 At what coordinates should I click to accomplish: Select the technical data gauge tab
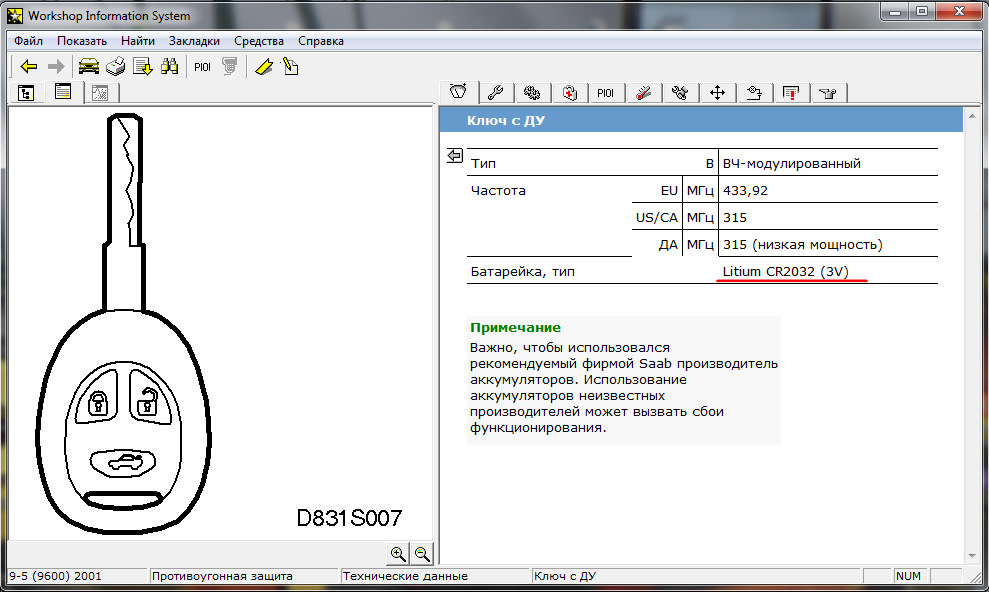459,92
